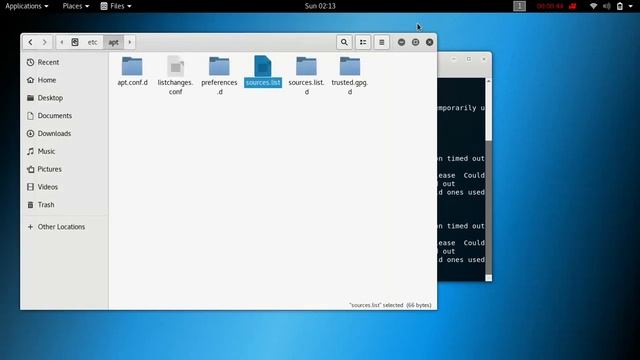The image size is (640, 360).
Task: Open the Files hamburger view menu
Action: pos(382,42)
